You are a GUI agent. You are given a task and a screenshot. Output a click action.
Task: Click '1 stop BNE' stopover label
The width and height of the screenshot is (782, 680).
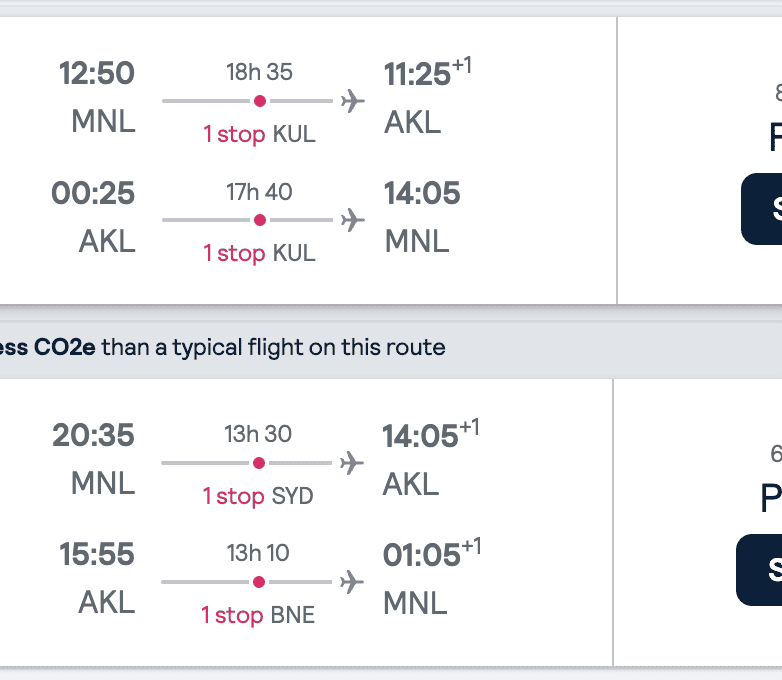click(258, 616)
